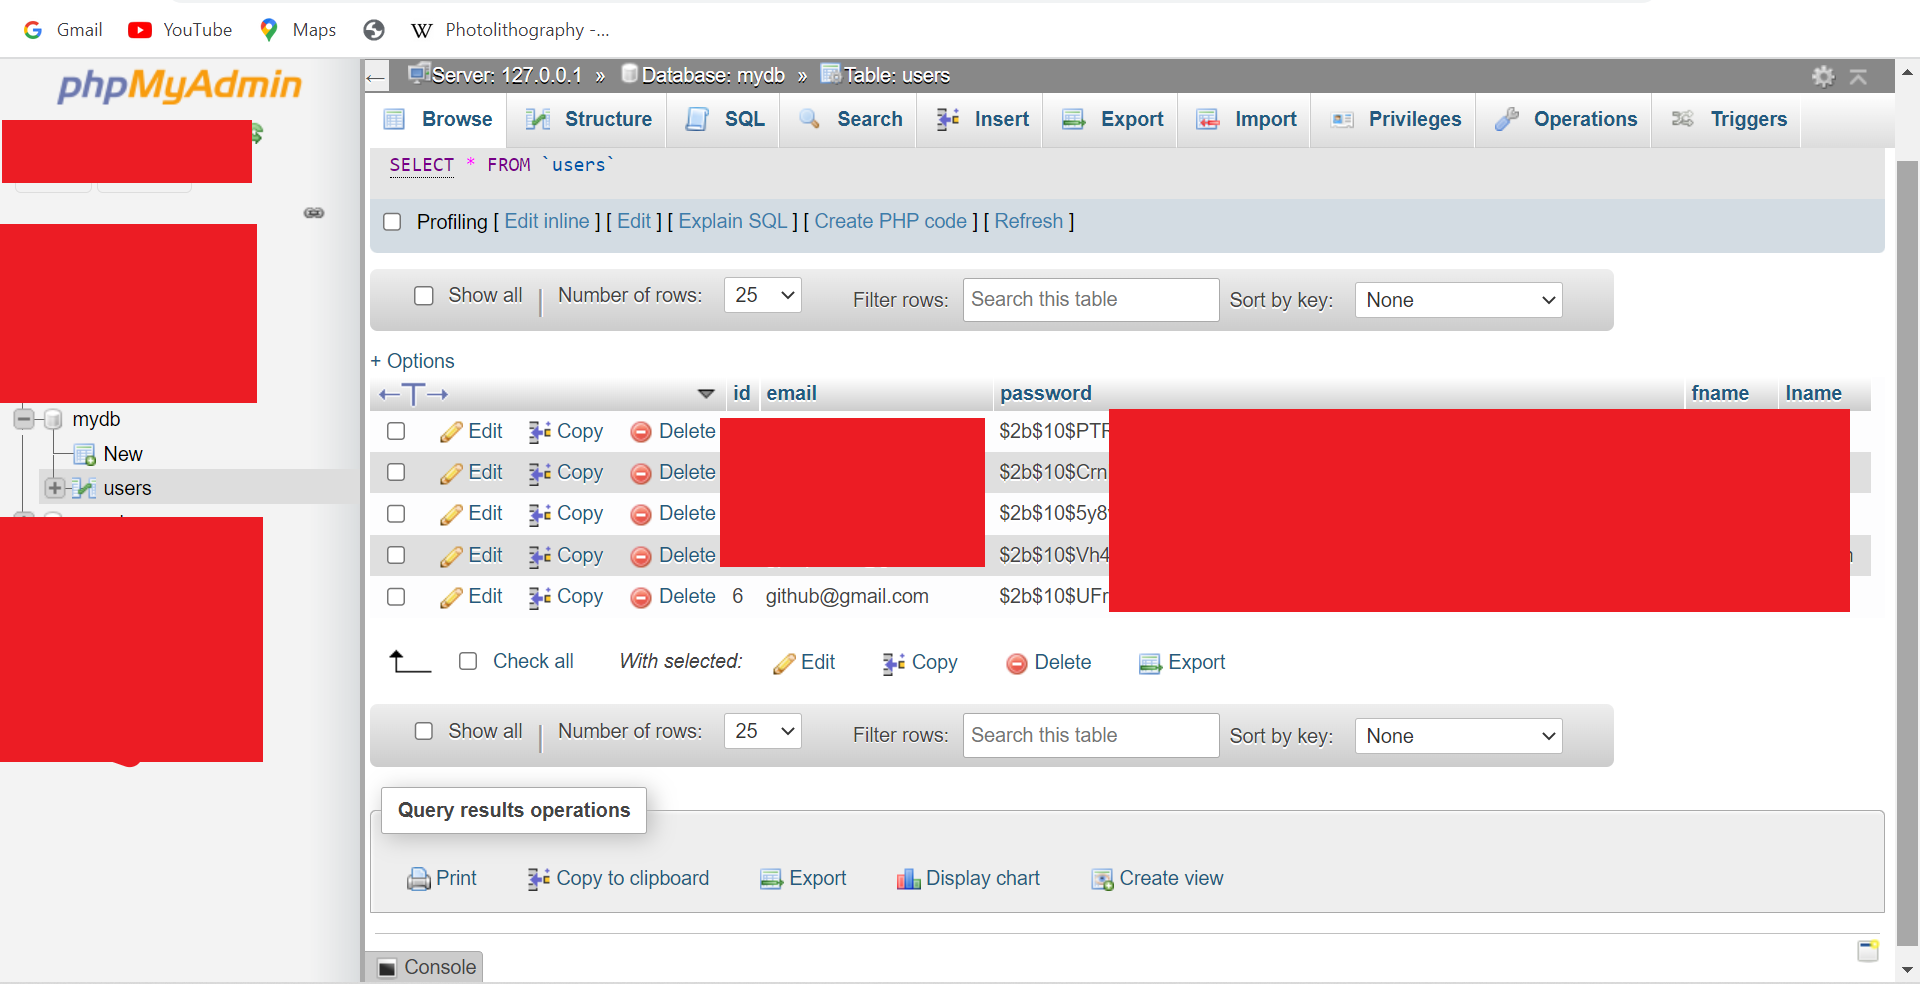Open the Insert tab
The height and width of the screenshot is (984, 1920).
point(982,119)
